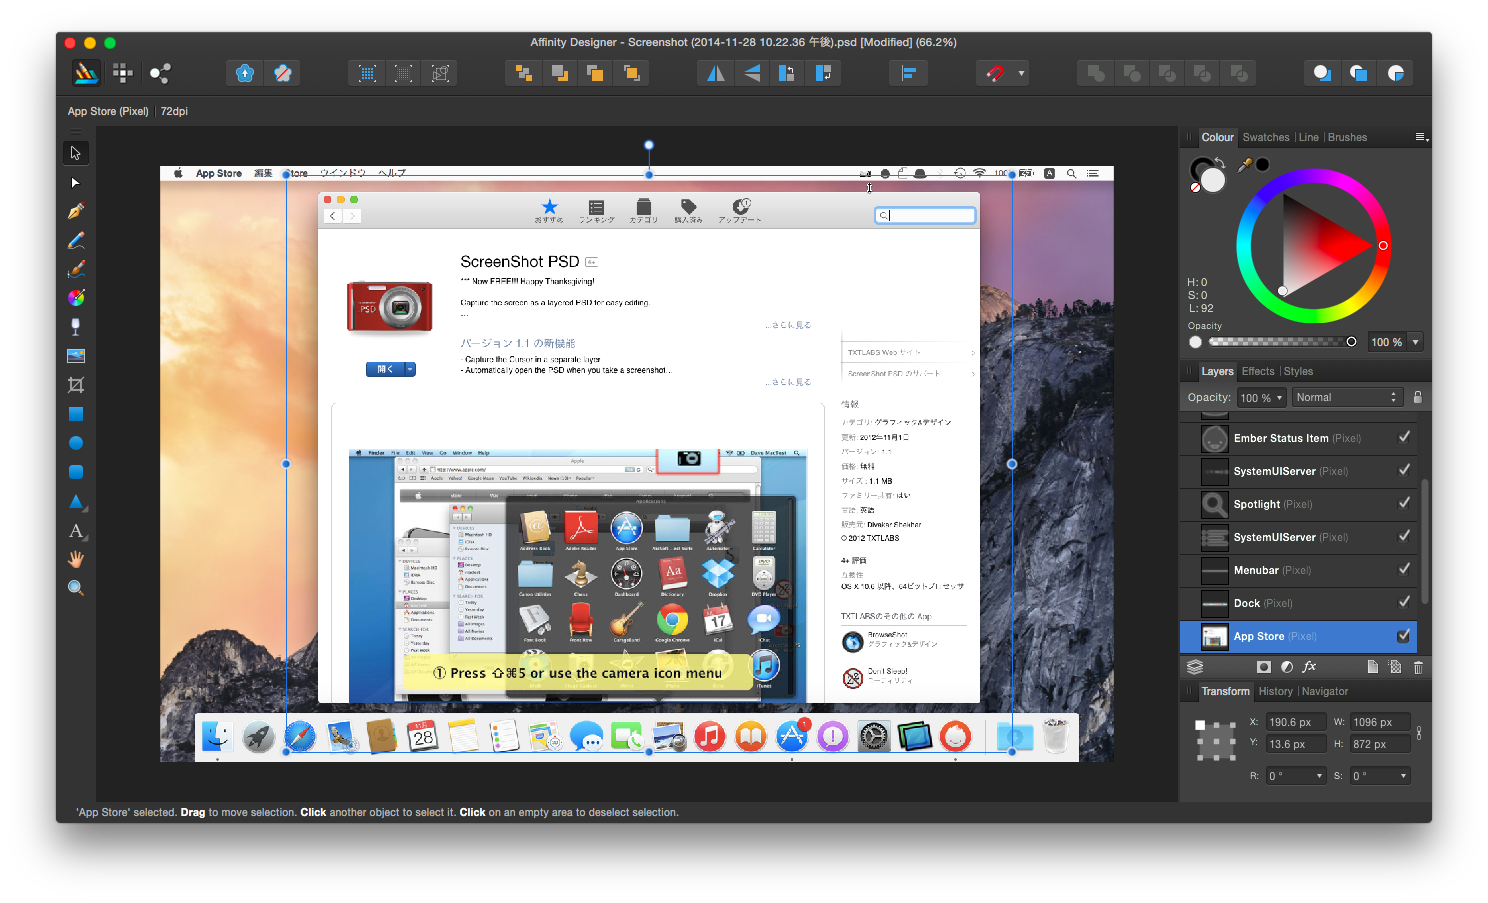
Task: Switch to the Export persona
Action: pyautogui.click(x=160, y=72)
